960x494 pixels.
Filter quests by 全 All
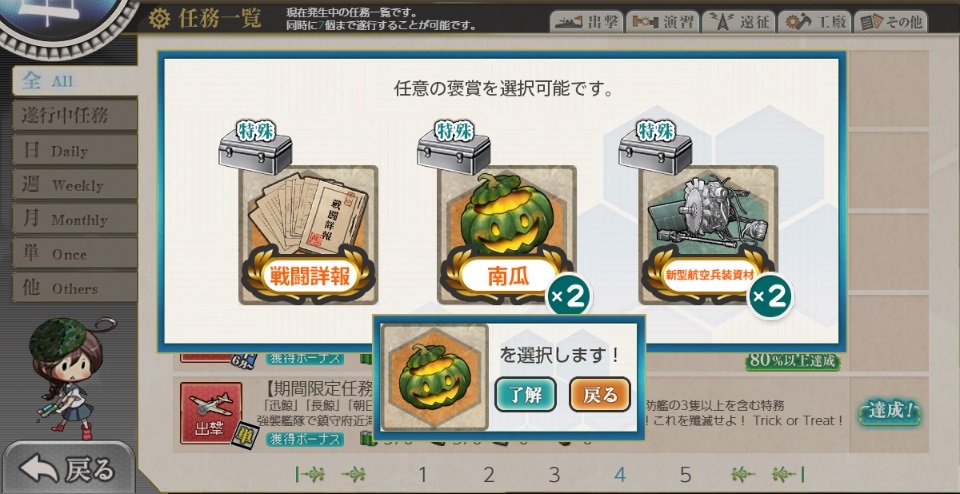point(75,81)
